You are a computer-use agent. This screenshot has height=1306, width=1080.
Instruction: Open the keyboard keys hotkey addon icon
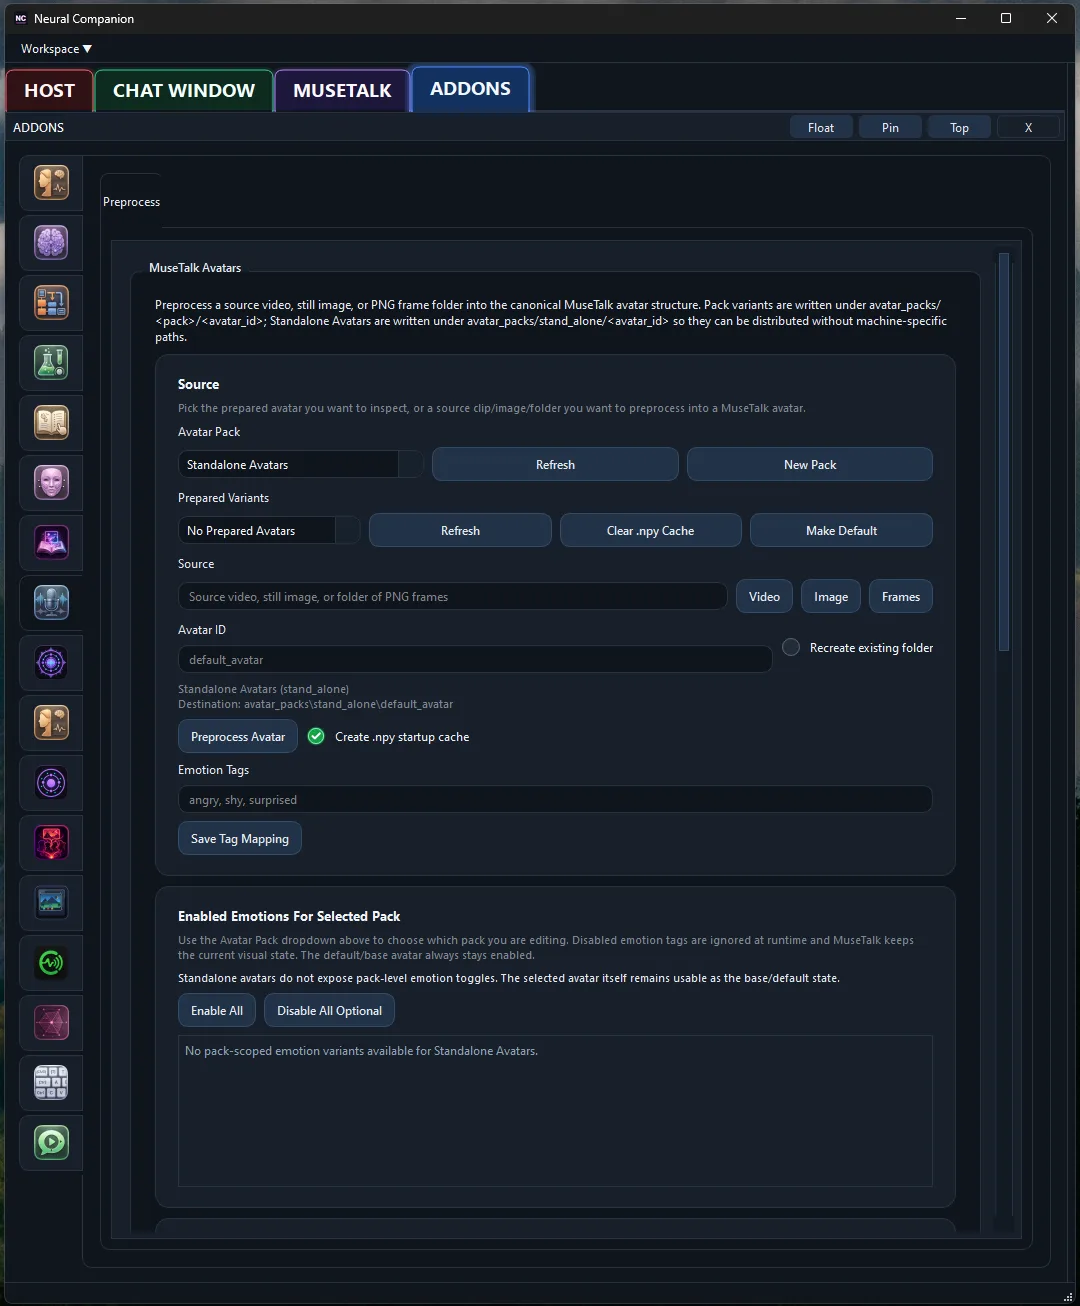coord(51,1083)
